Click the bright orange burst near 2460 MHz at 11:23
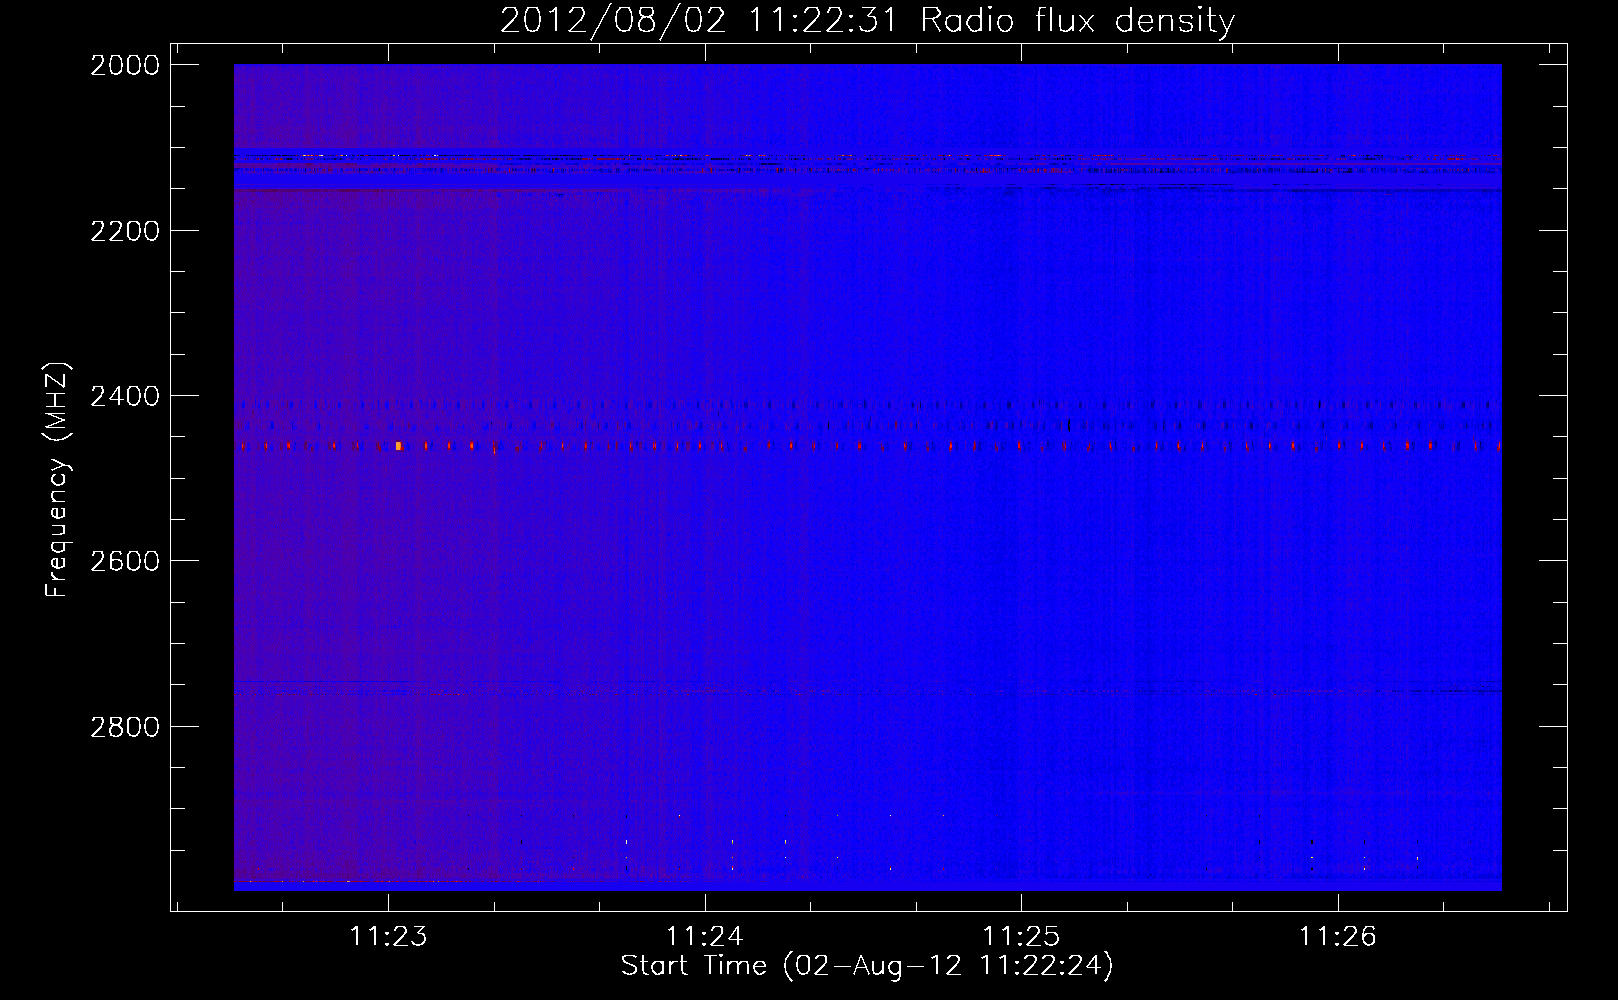 tap(398, 446)
